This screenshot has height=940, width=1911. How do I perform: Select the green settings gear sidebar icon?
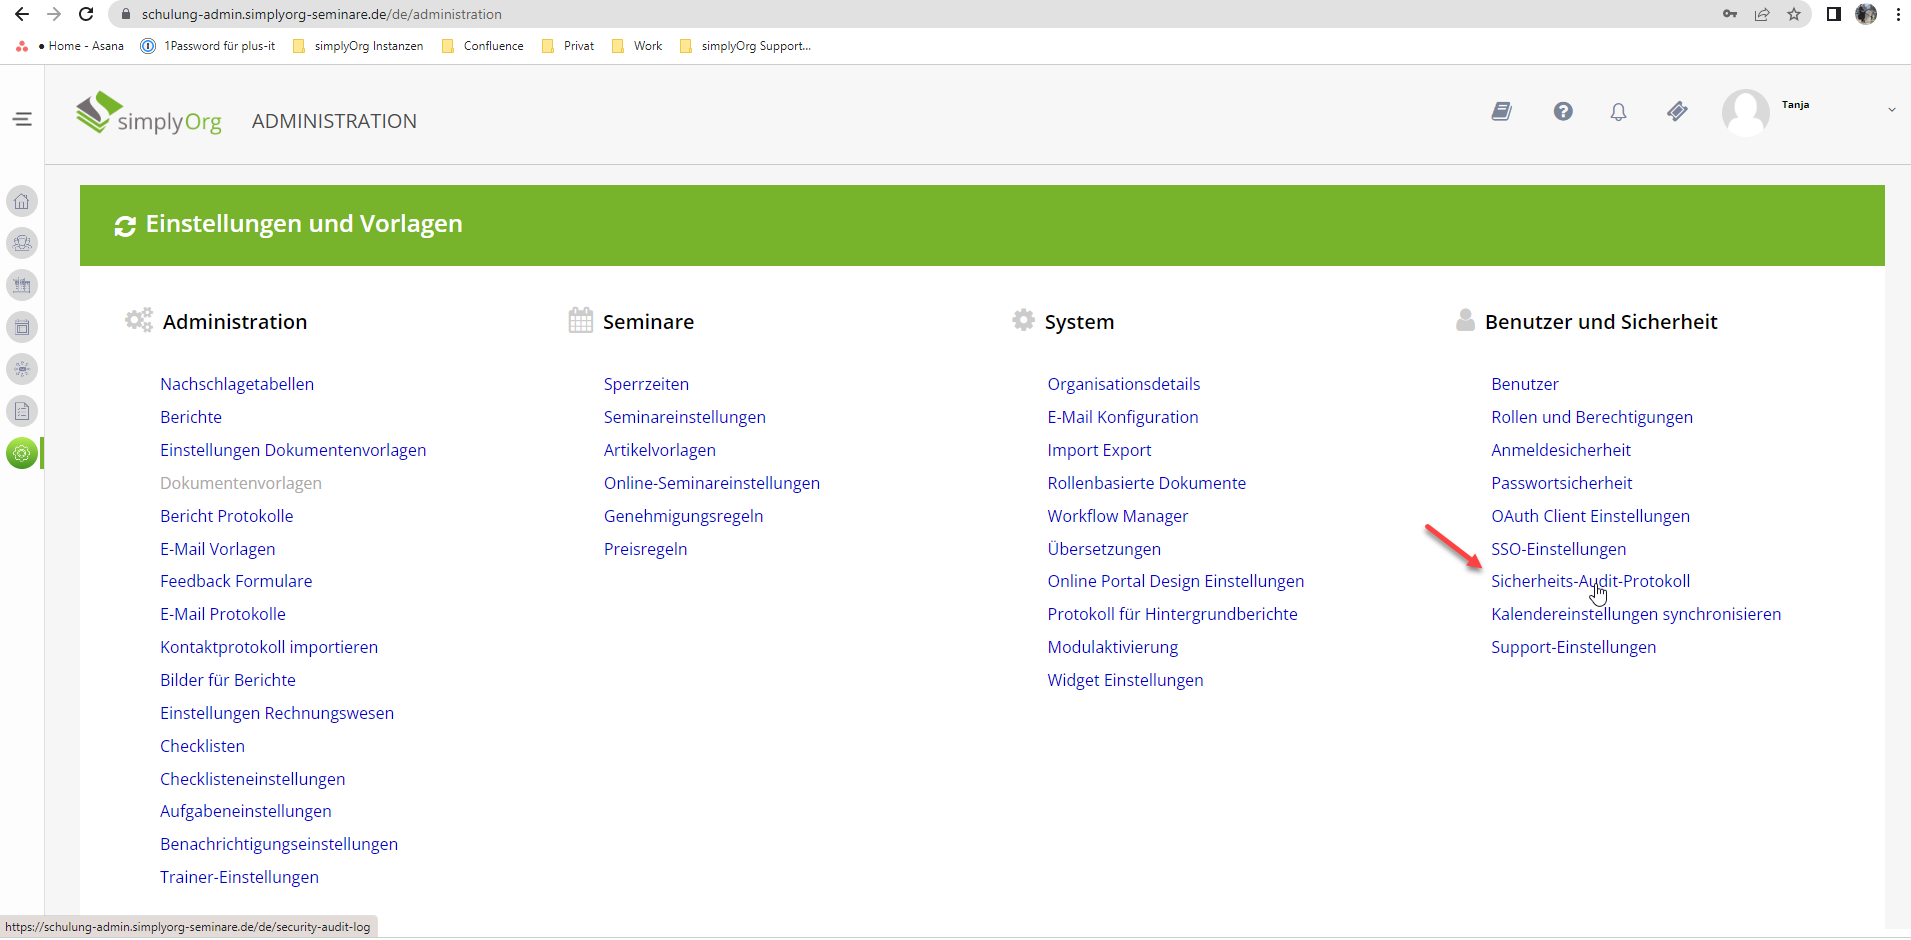(22, 453)
